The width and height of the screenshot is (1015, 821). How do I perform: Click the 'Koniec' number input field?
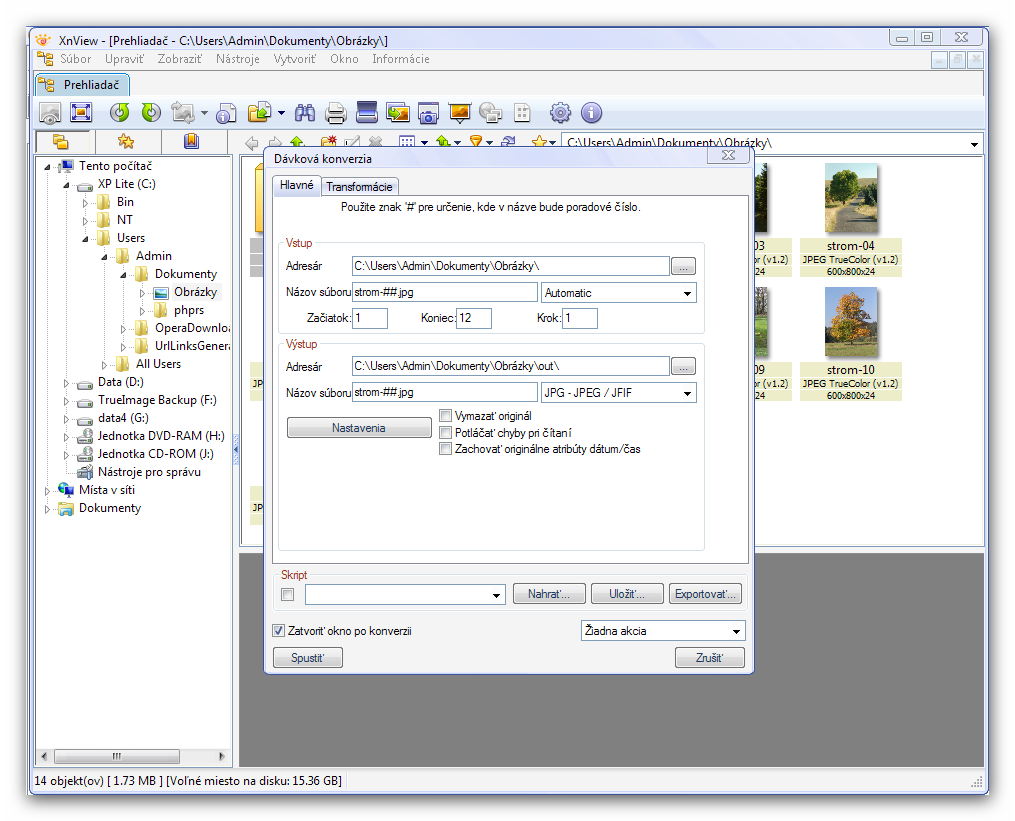(474, 318)
